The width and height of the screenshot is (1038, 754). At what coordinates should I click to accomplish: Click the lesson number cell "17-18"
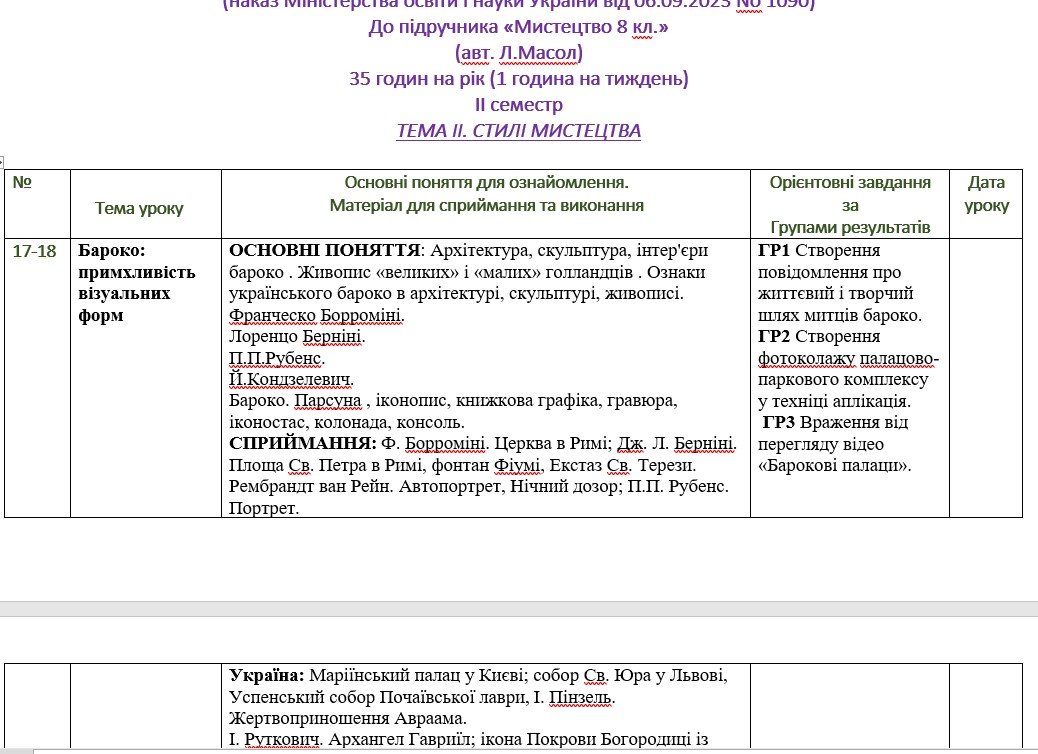(x=34, y=251)
